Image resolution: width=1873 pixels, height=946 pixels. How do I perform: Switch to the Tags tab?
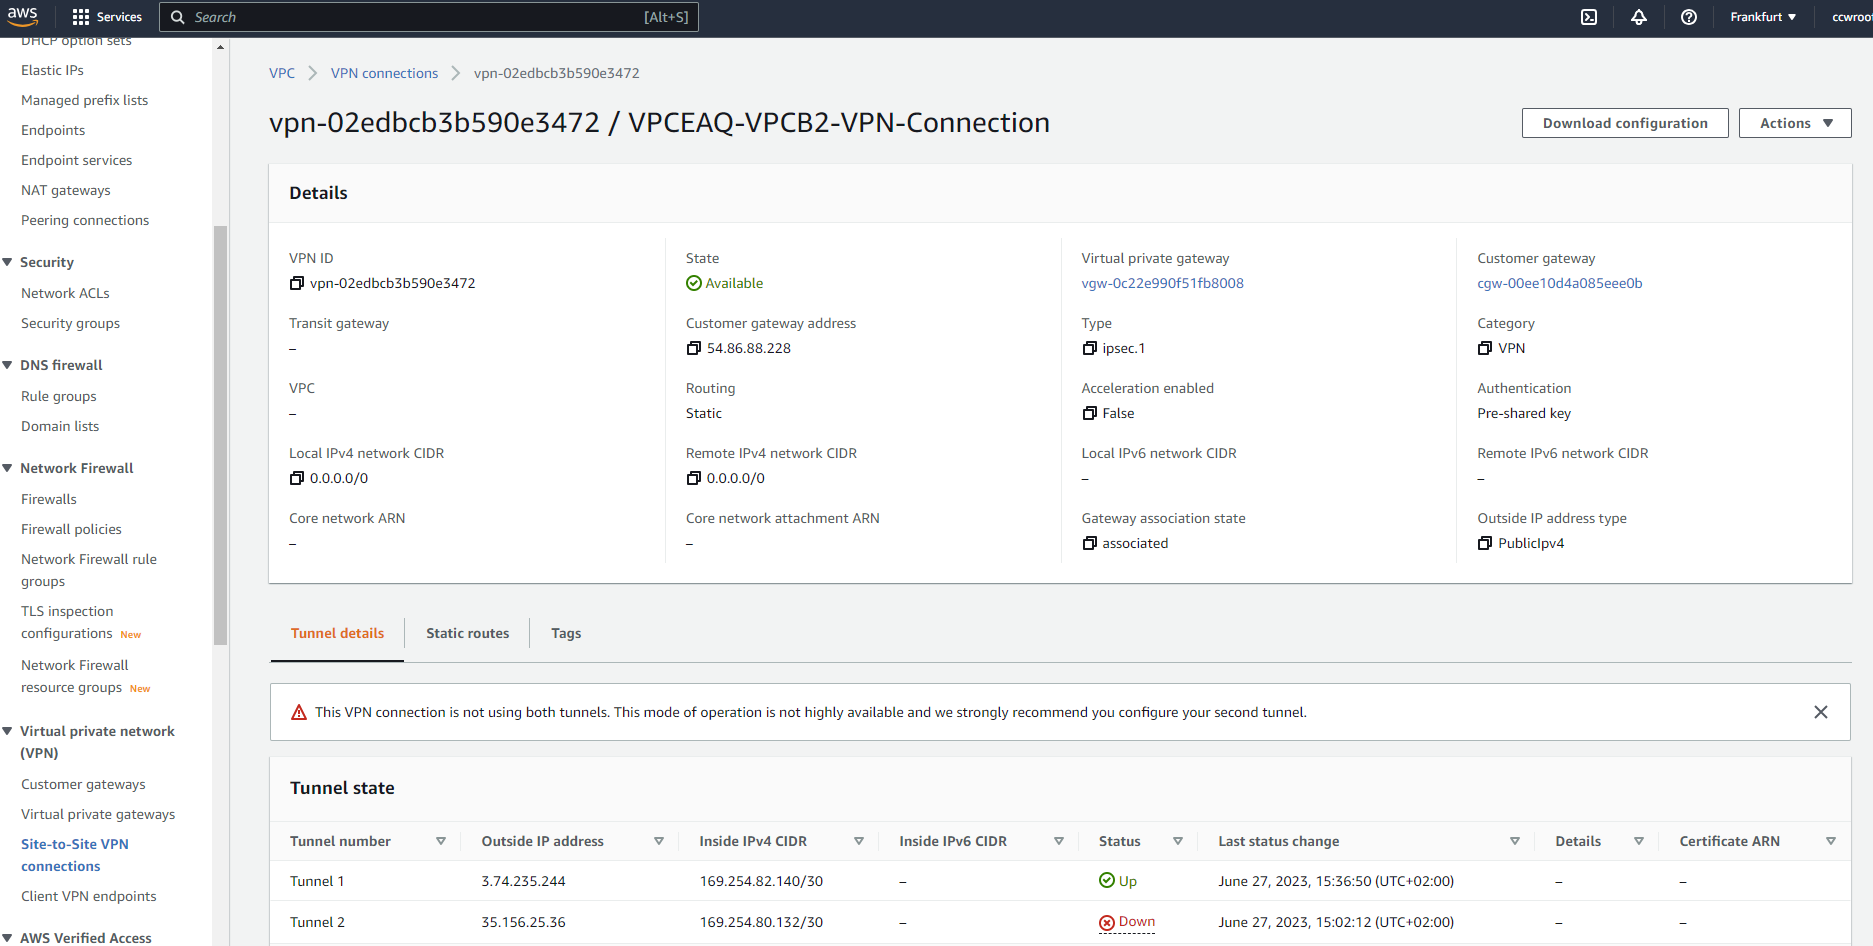566,633
